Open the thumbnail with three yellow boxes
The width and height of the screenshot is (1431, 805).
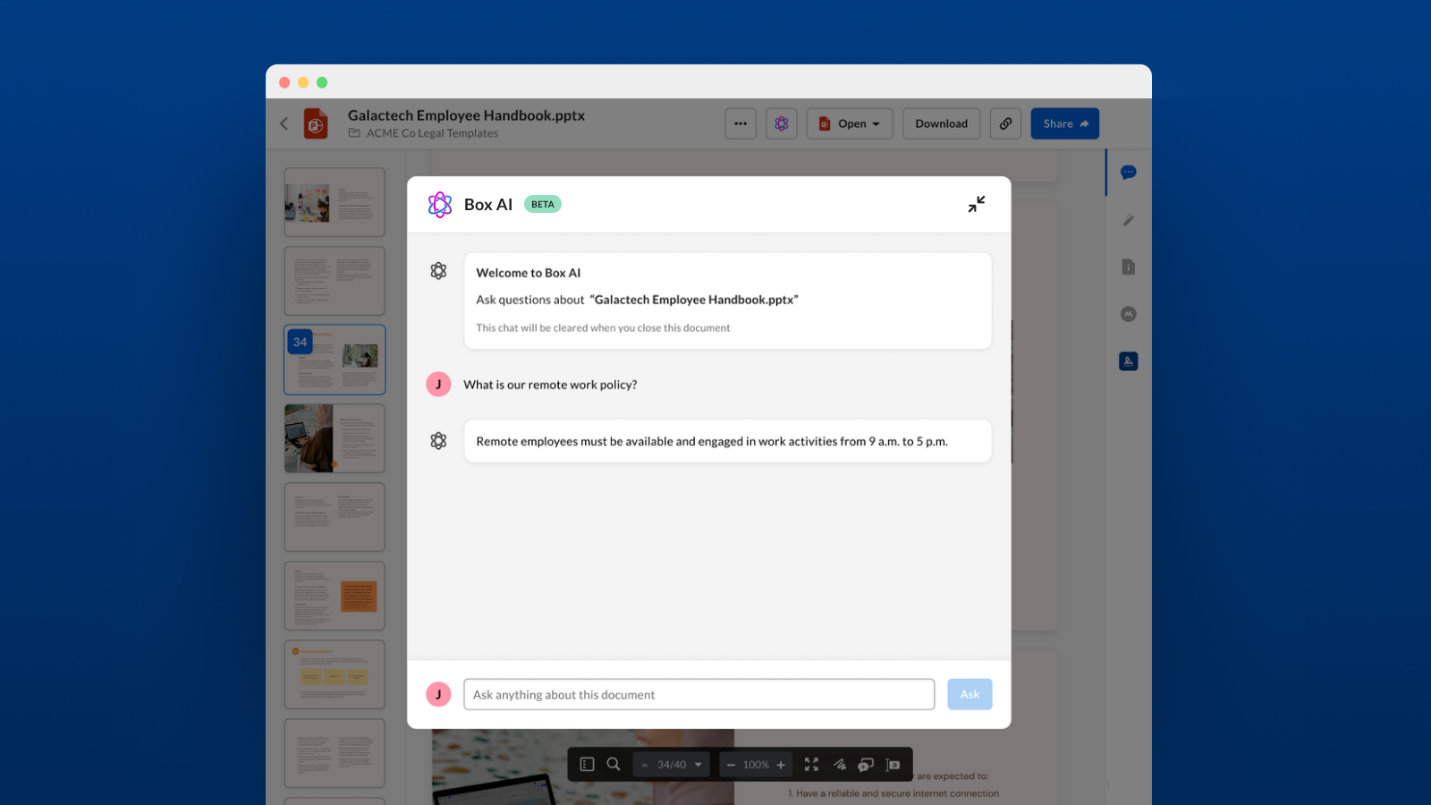[x=335, y=675]
